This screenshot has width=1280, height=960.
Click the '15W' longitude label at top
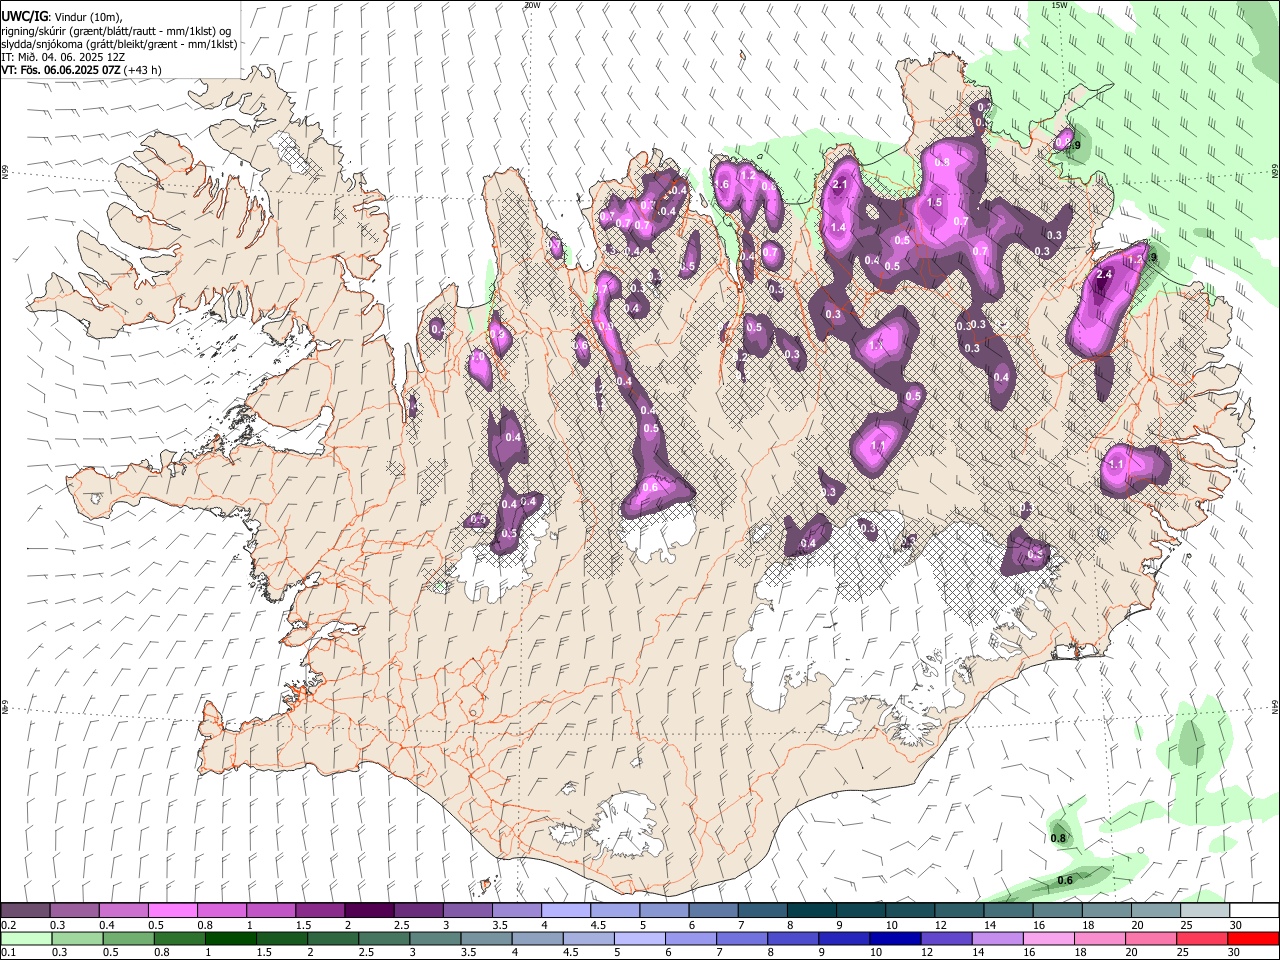[x=1059, y=5]
